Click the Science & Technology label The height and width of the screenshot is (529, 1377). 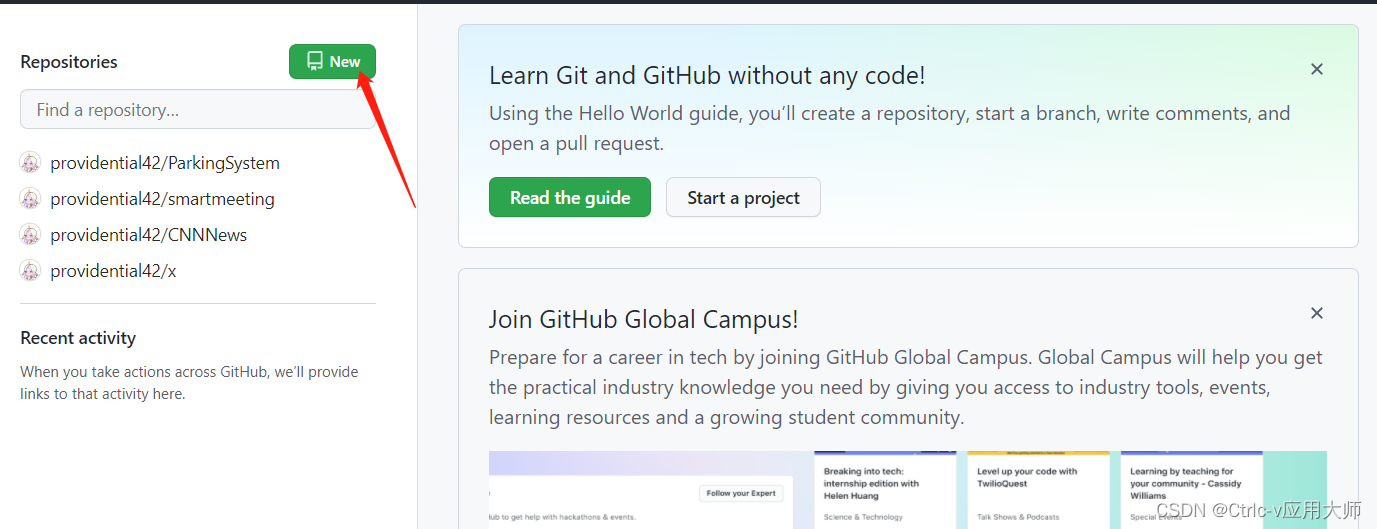(863, 517)
